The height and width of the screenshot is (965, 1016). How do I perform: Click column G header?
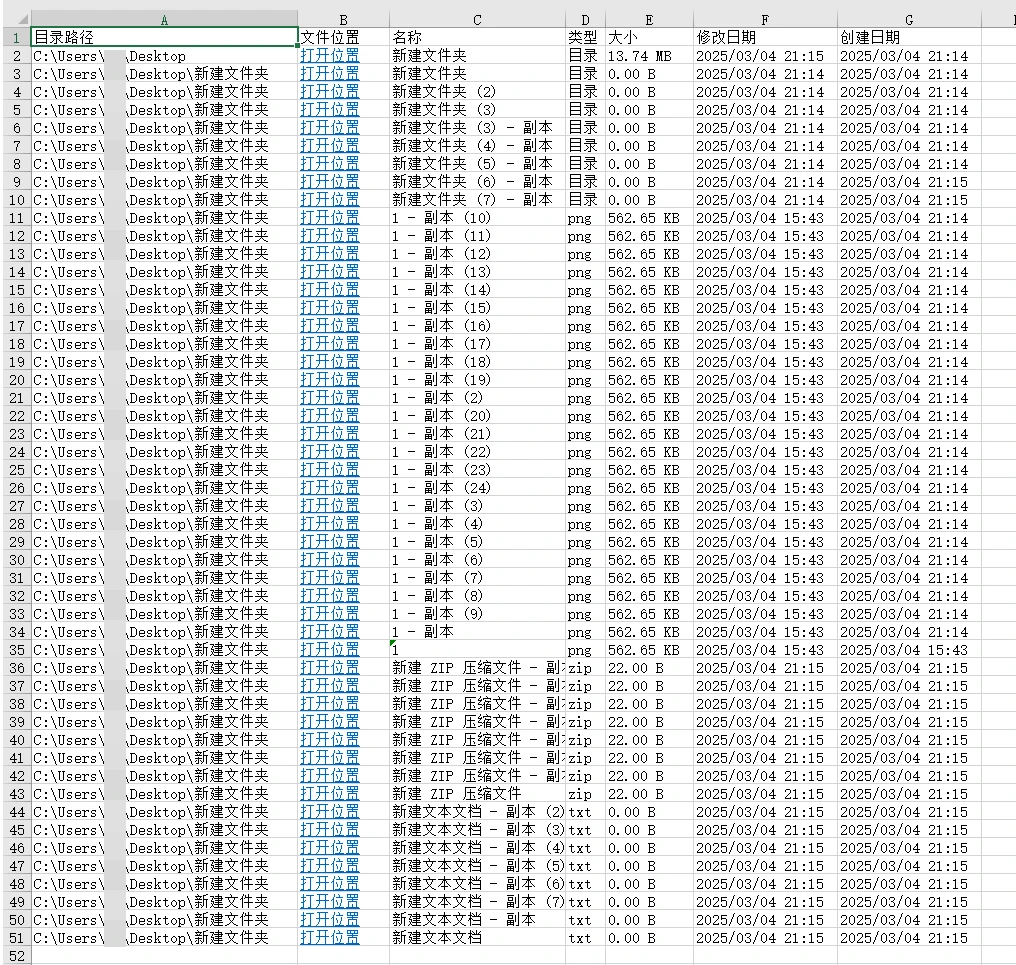point(908,19)
